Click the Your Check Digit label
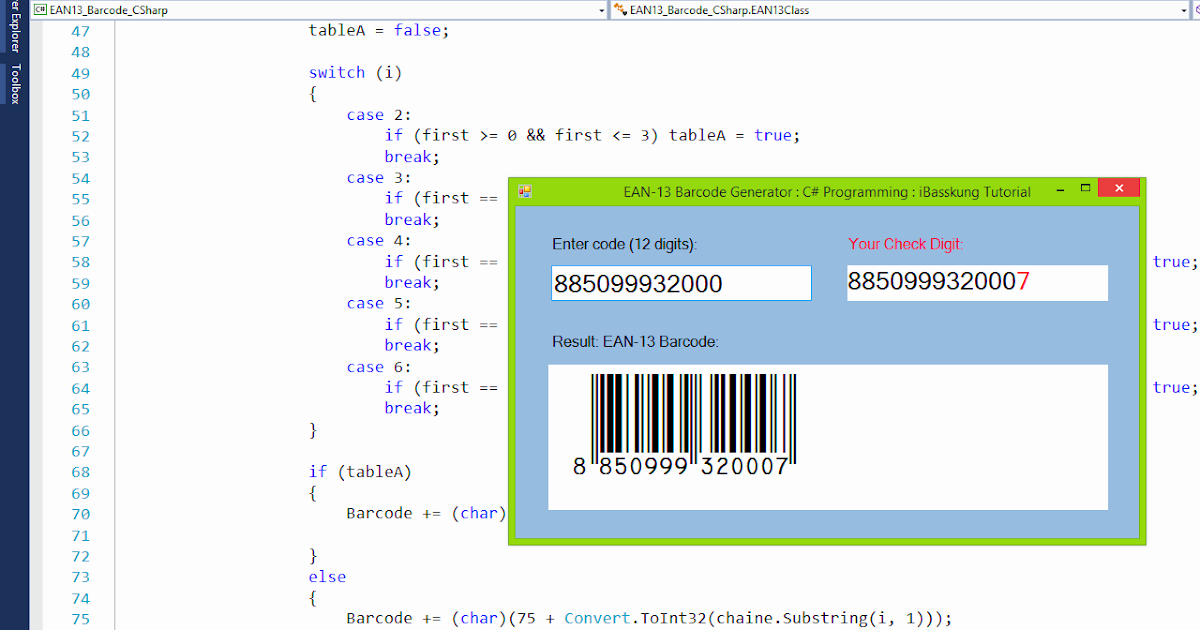Viewport: 1200px width, 630px height. point(905,243)
